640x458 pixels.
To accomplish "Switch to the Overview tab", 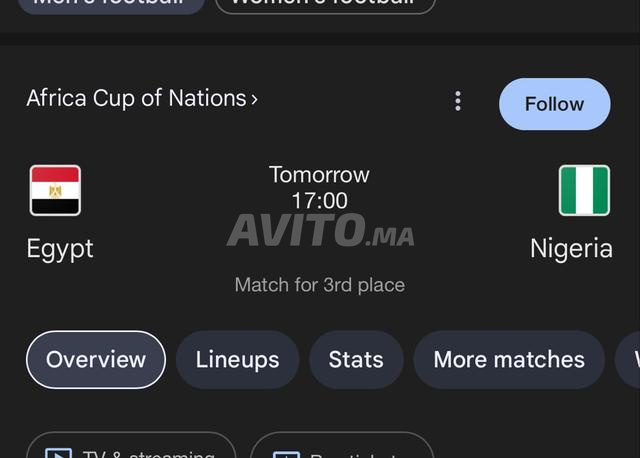I will (x=96, y=359).
